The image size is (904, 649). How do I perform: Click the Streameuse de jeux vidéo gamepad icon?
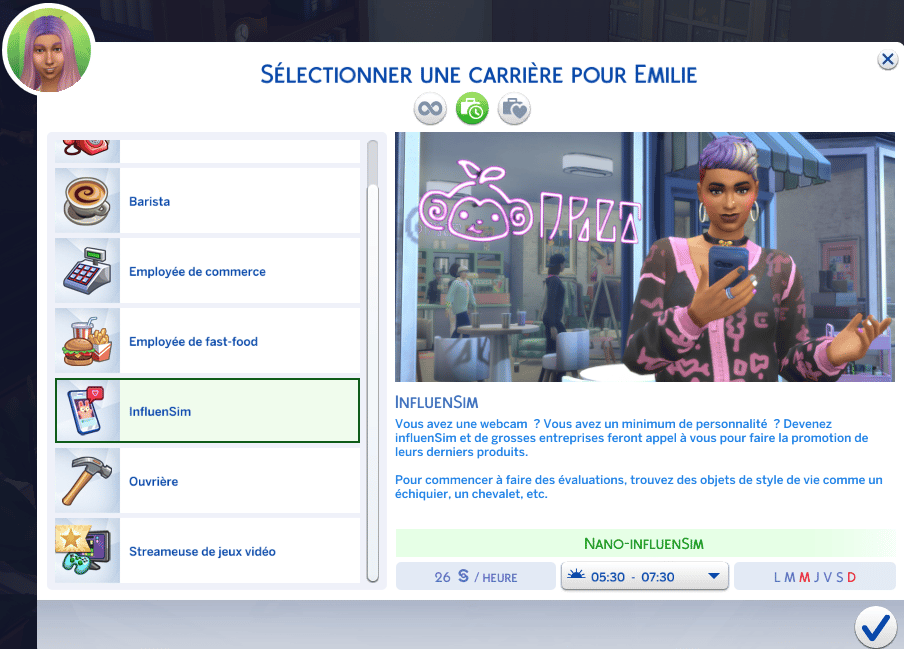click(x=84, y=550)
